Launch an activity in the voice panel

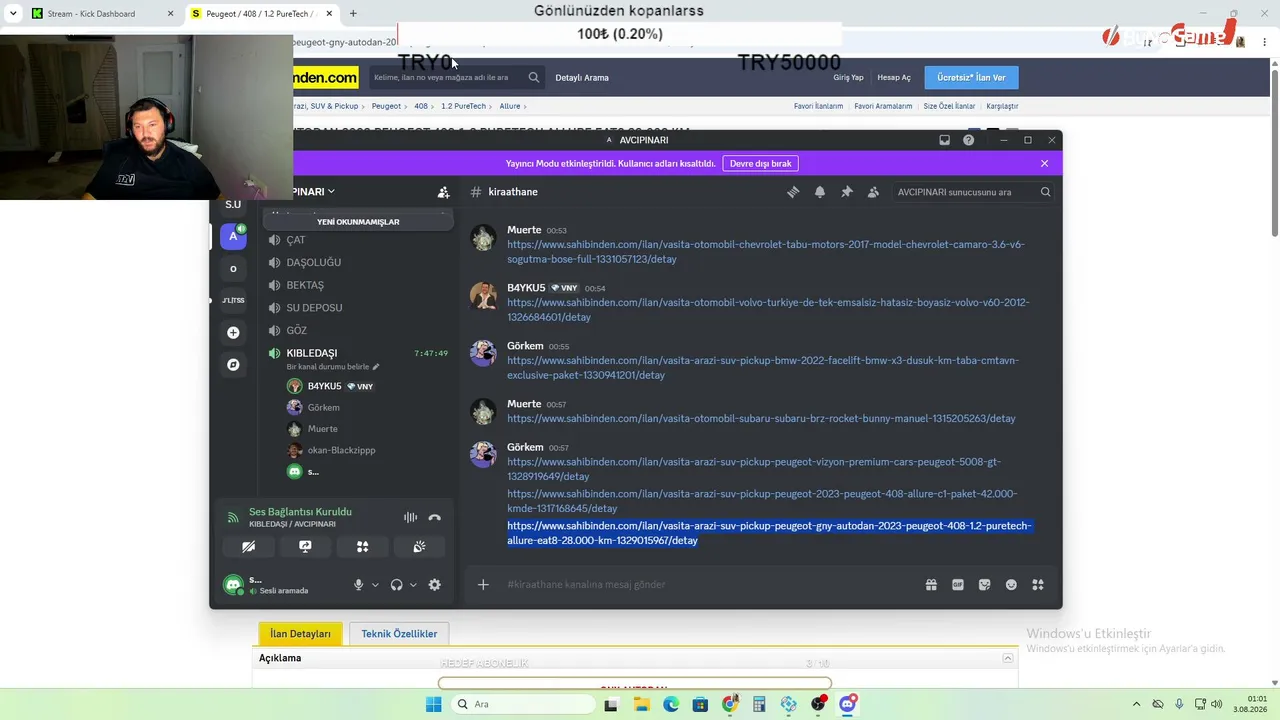(x=362, y=547)
